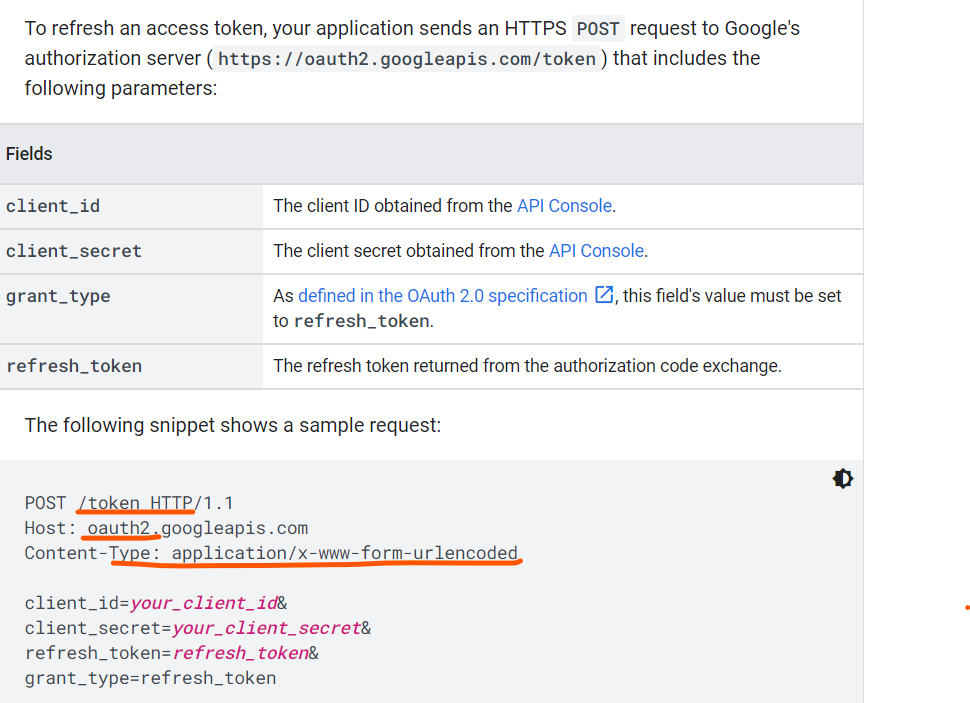Select the grant_type field name cell
Image resolution: width=970 pixels, height=703 pixels.
(131, 309)
